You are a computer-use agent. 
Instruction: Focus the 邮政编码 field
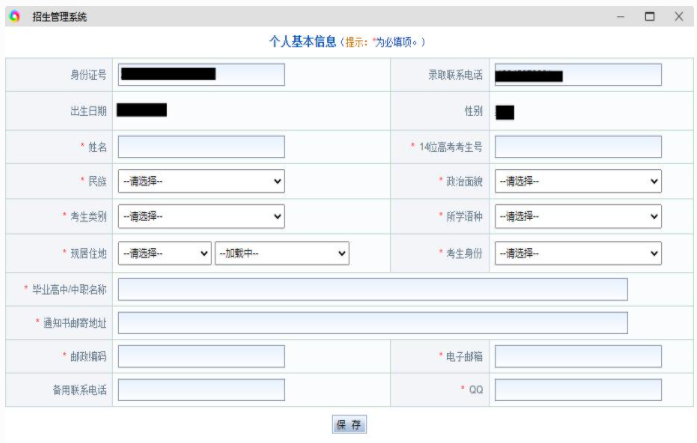[x=201, y=356]
